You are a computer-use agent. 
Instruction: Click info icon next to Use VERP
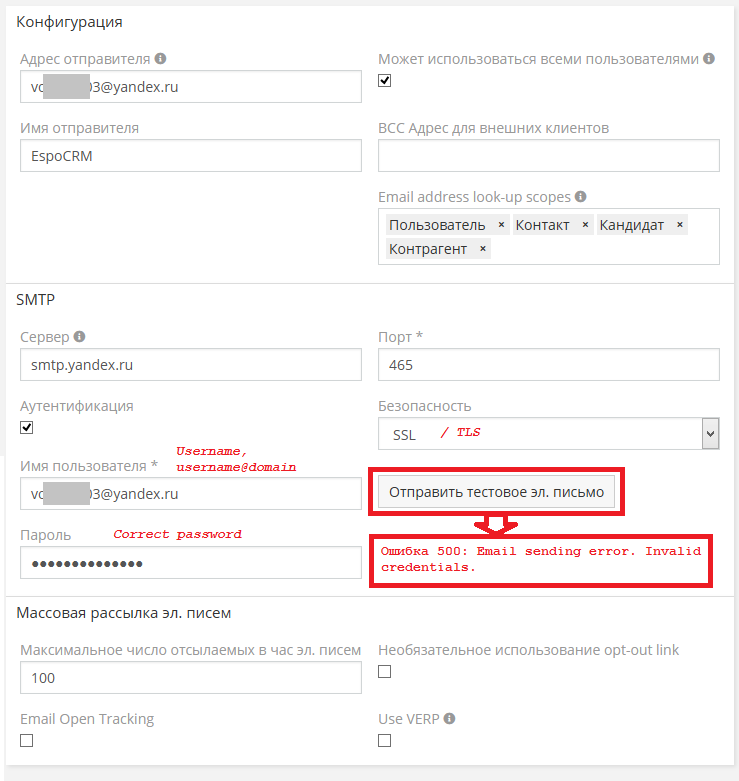450,719
